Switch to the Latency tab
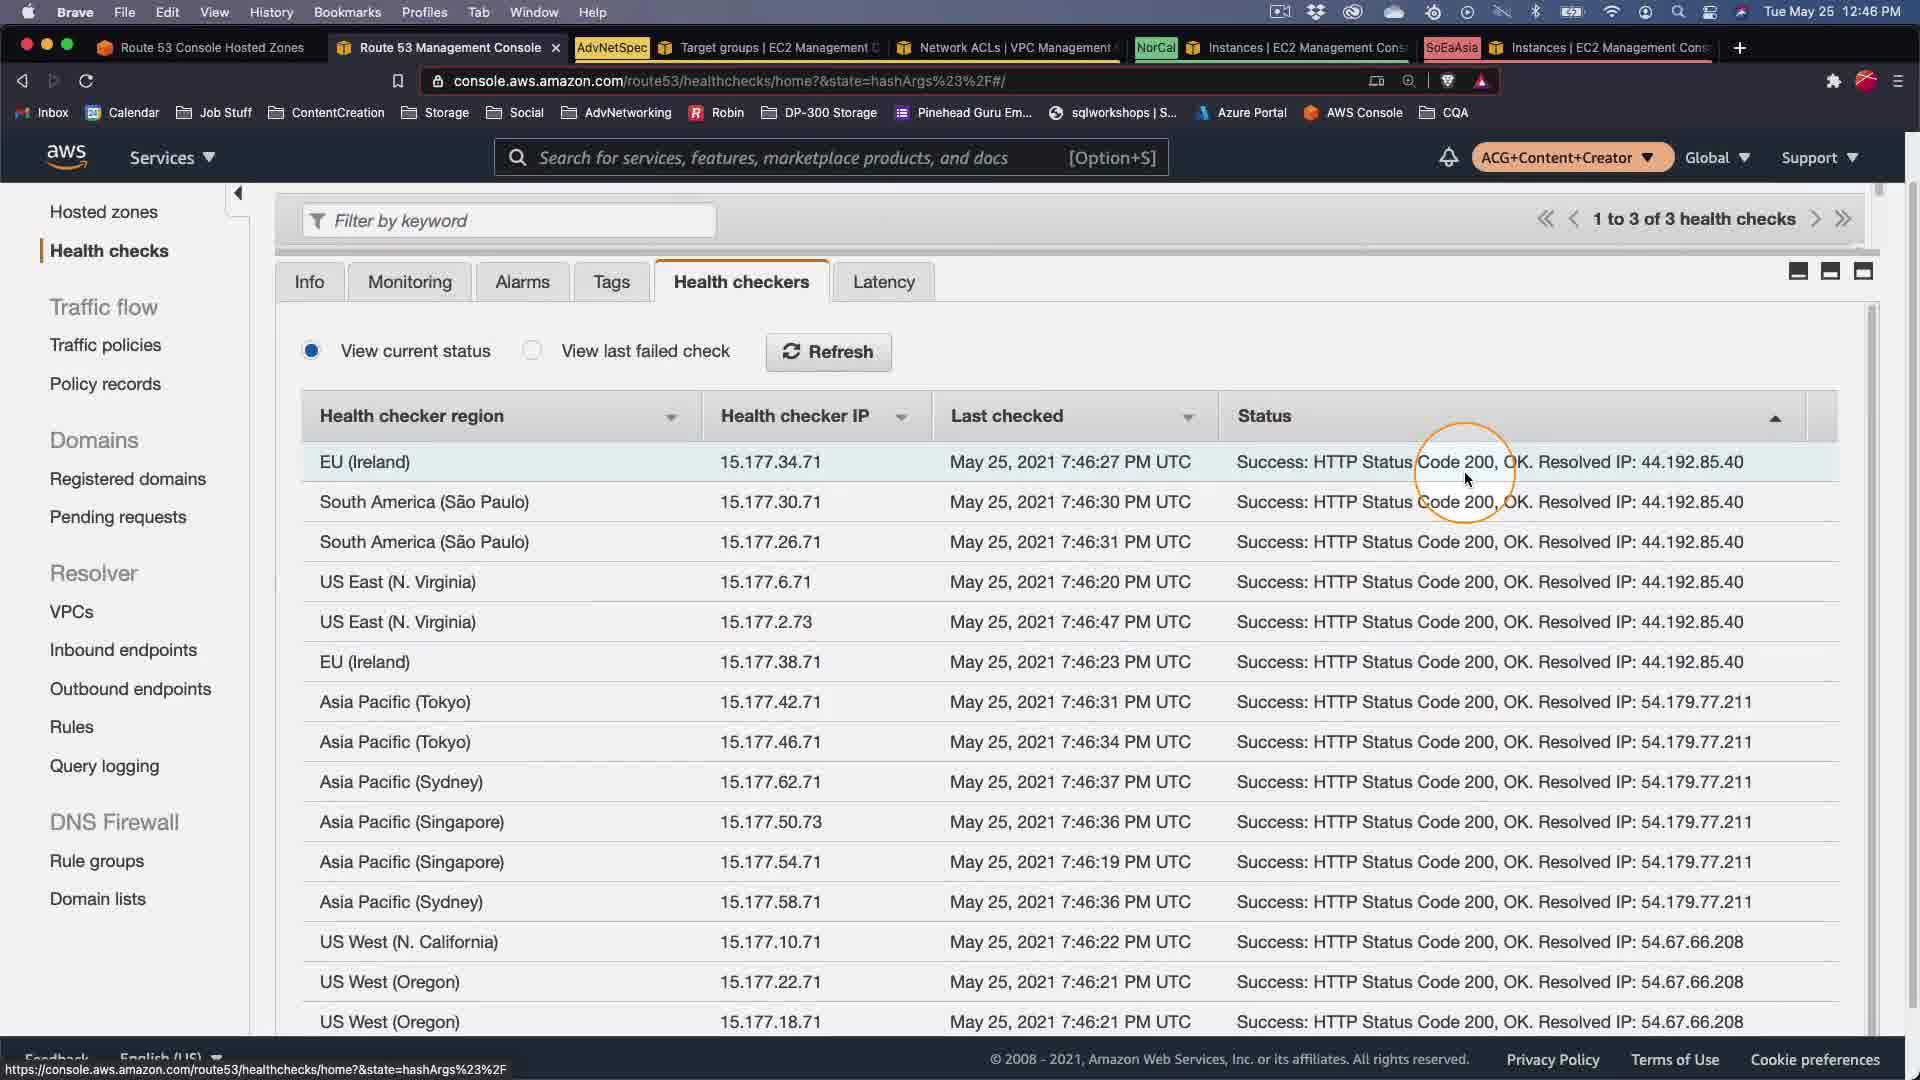 (883, 282)
